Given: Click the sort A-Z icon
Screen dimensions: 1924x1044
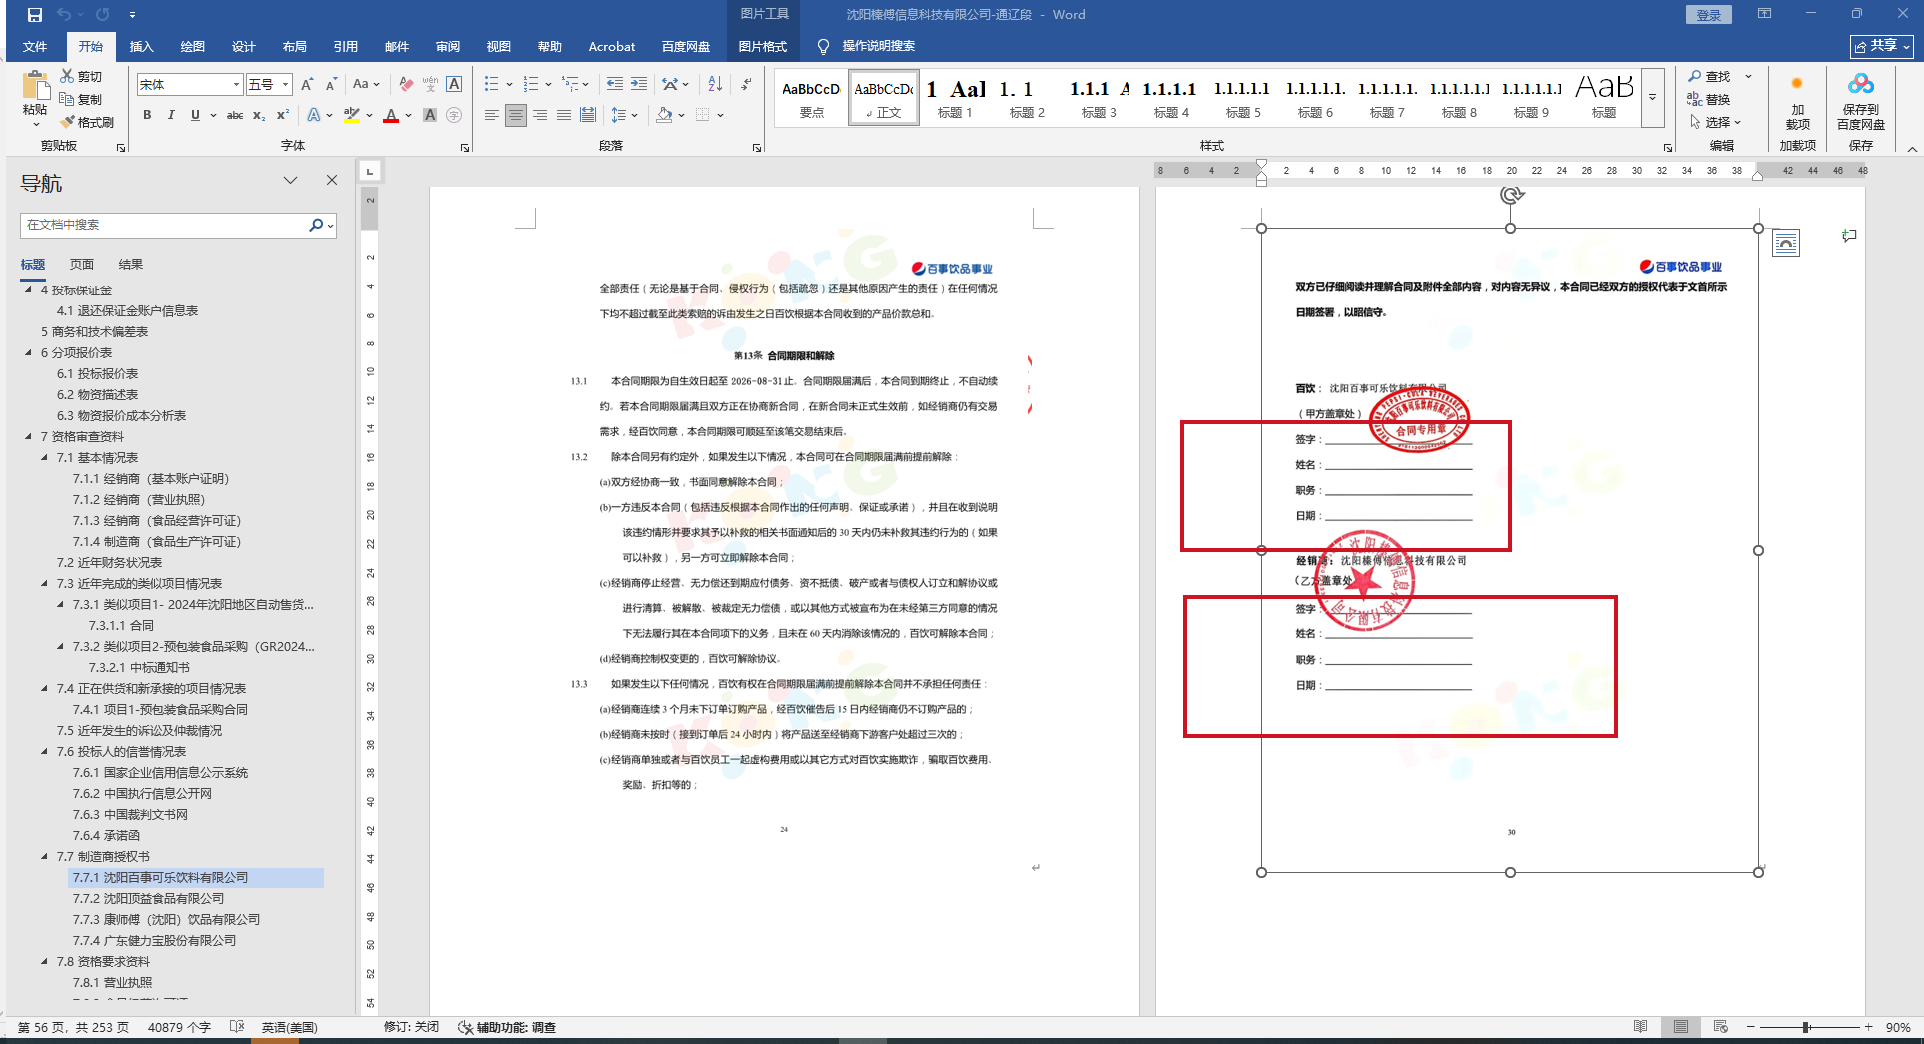Looking at the screenshot, I should tap(715, 84).
